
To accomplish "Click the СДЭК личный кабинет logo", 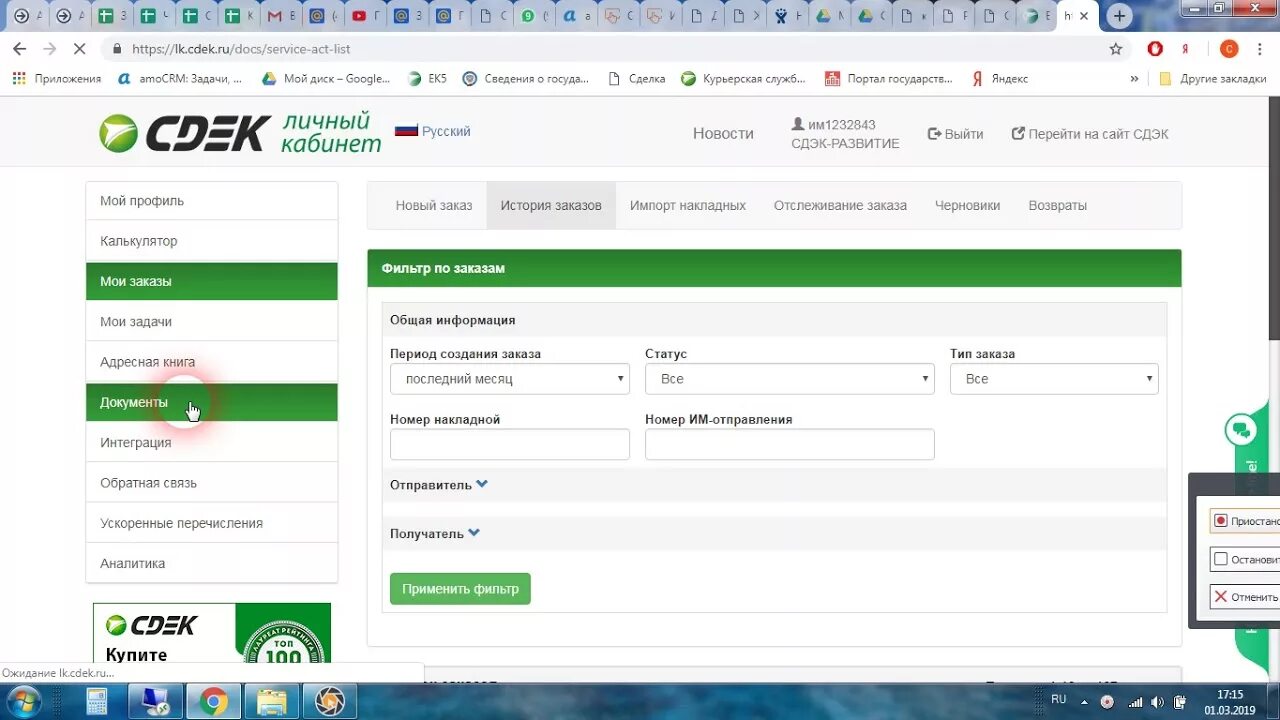I will (x=240, y=132).
